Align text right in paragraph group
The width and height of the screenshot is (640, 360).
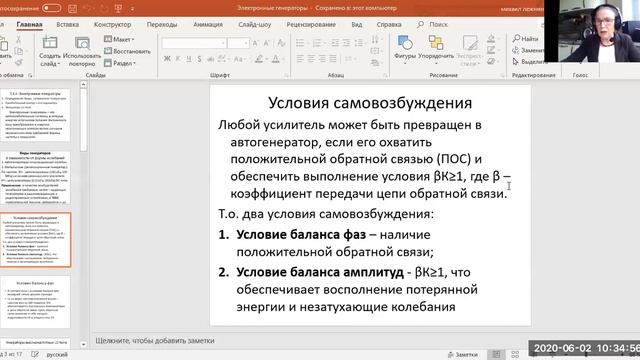(x=322, y=59)
